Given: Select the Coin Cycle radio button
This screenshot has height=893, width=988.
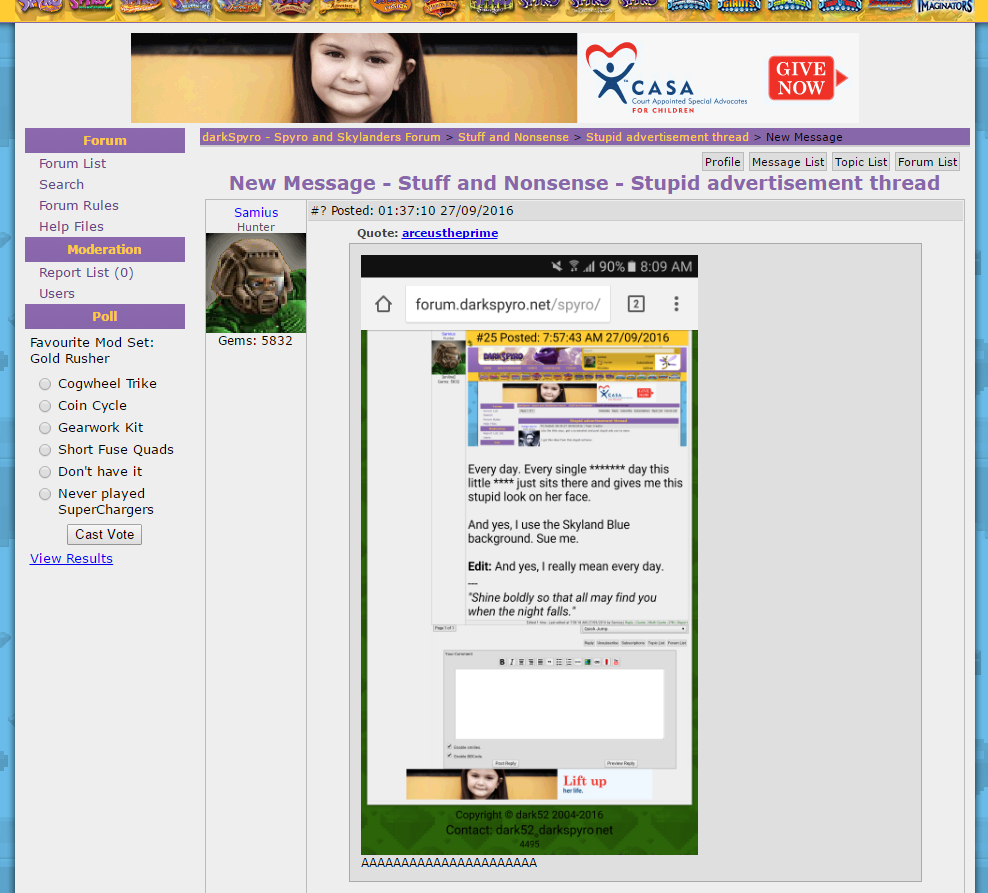Looking at the screenshot, I should tap(45, 406).
